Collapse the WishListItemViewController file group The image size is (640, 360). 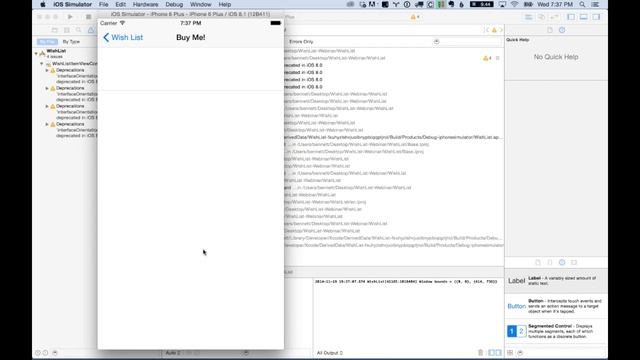42,64
